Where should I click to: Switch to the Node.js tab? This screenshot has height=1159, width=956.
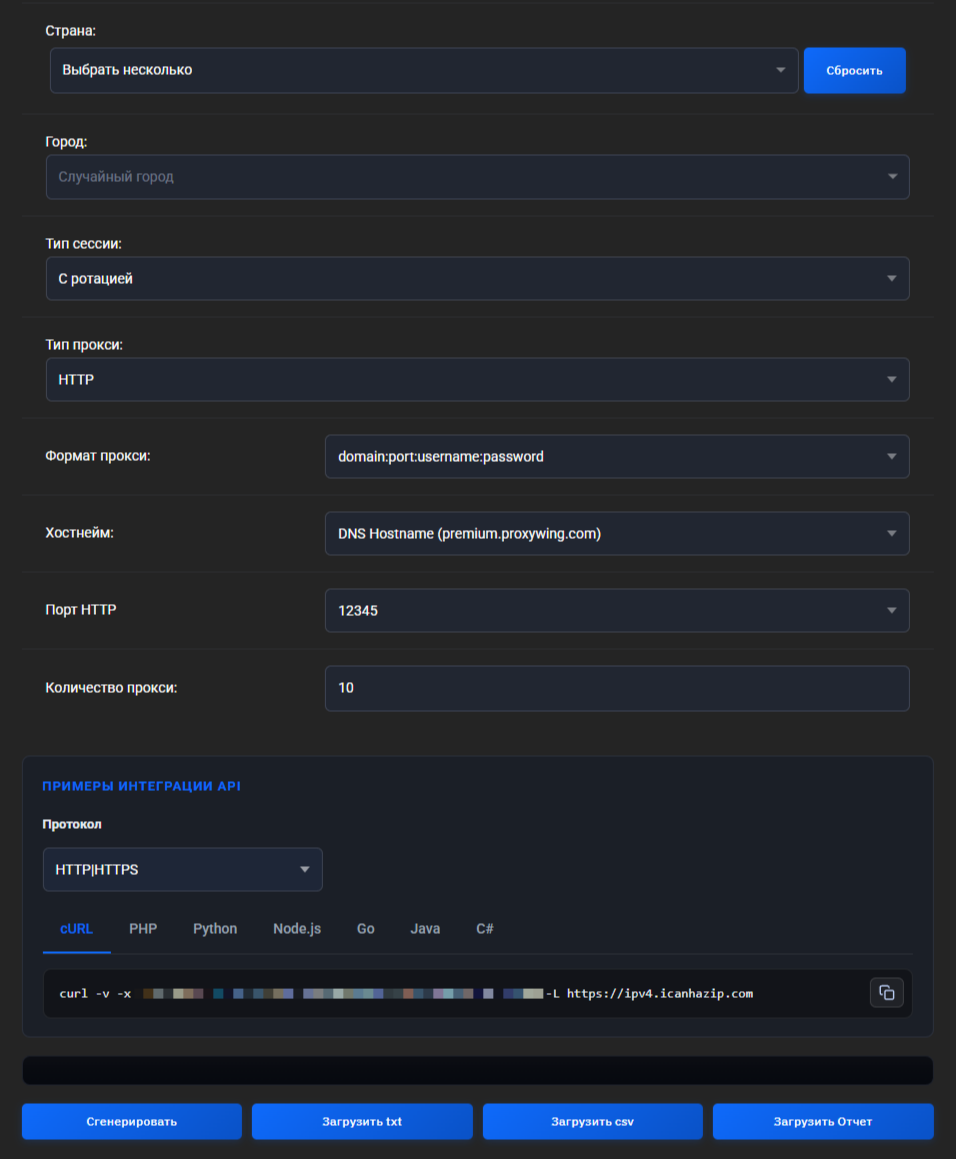click(x=297, y=929)
